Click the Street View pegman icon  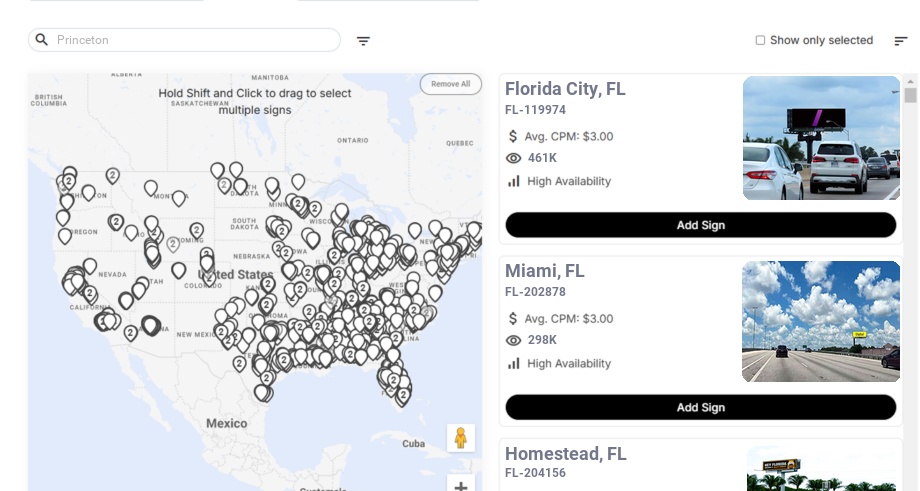point(460,438)
